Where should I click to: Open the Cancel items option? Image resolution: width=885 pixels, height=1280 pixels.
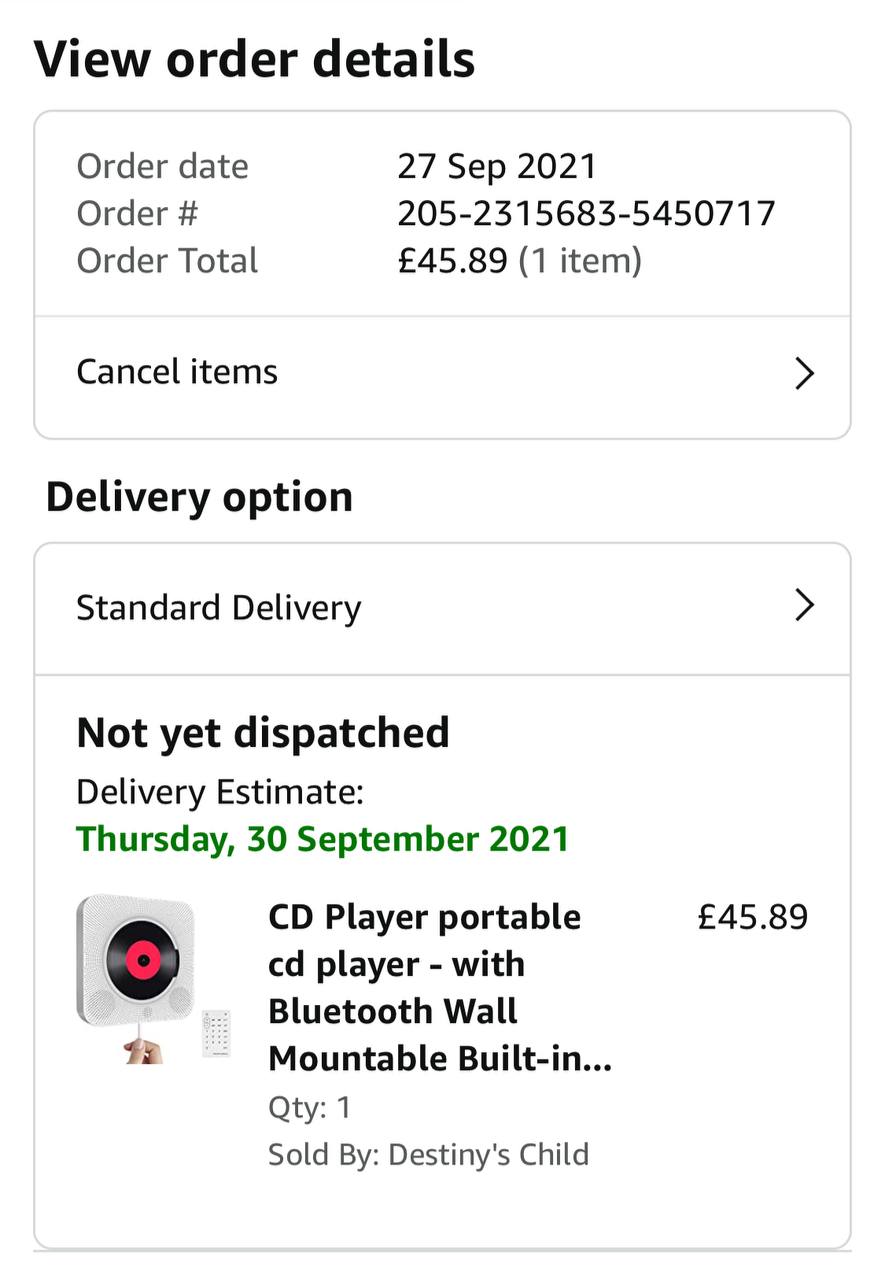[177, 372]
